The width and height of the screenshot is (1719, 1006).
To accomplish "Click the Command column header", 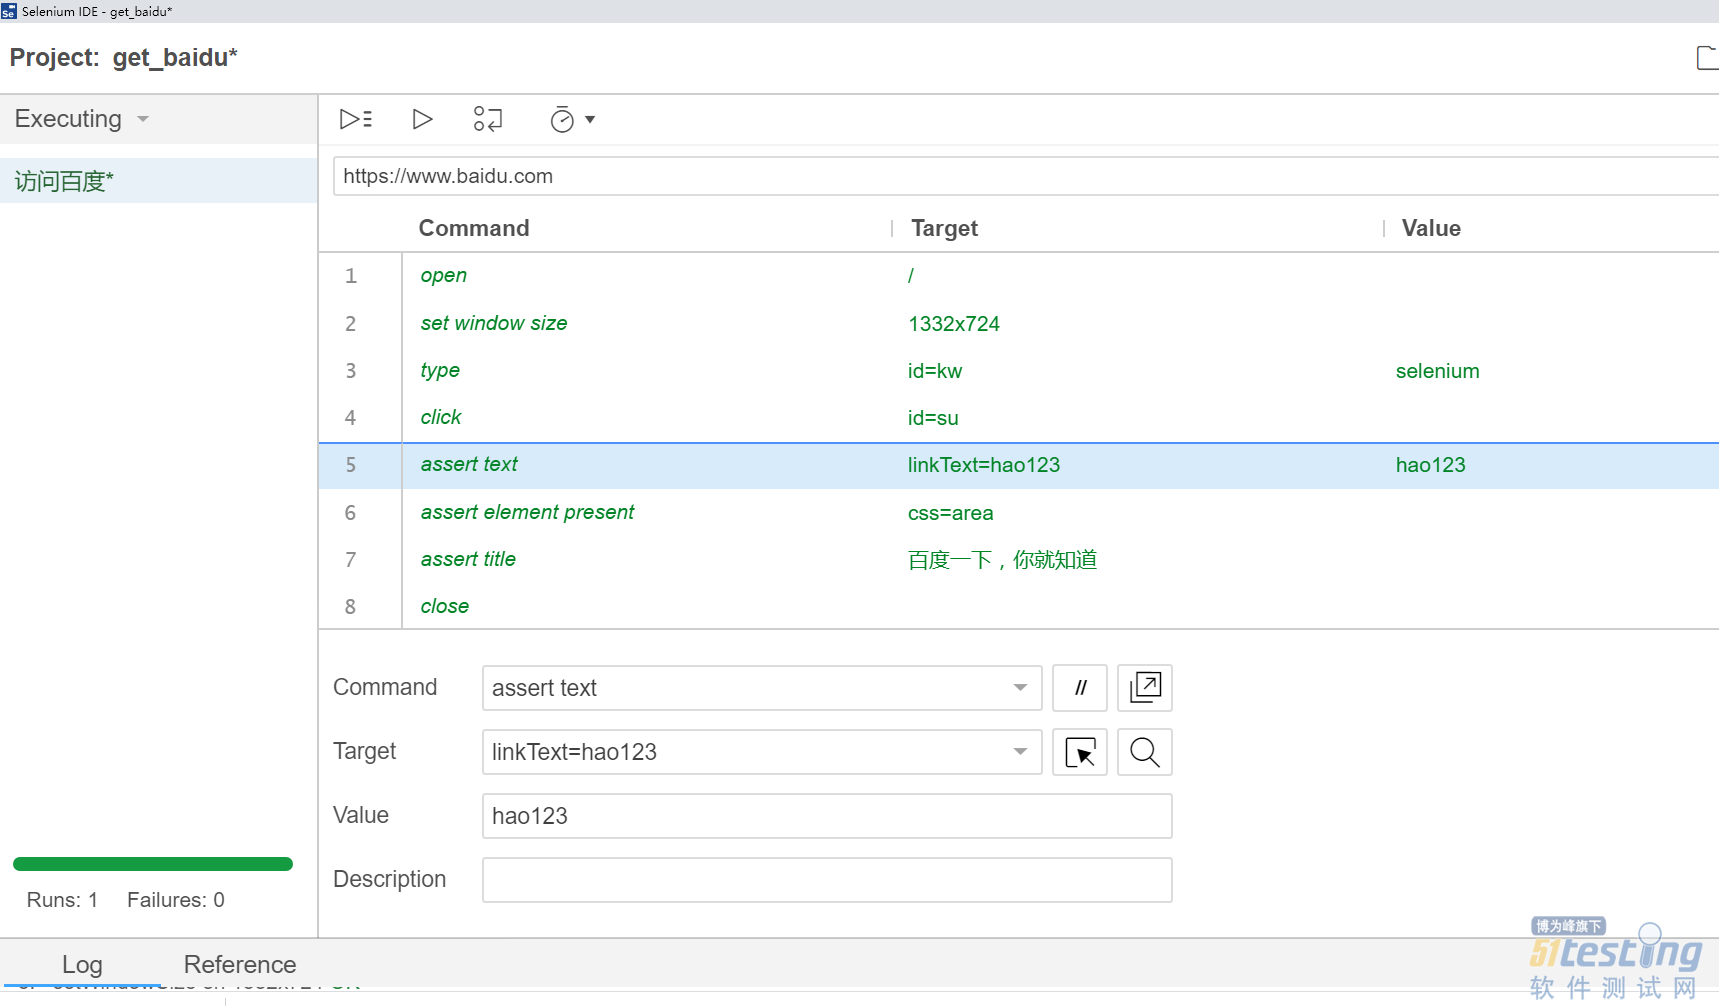I will pos(474,228).
